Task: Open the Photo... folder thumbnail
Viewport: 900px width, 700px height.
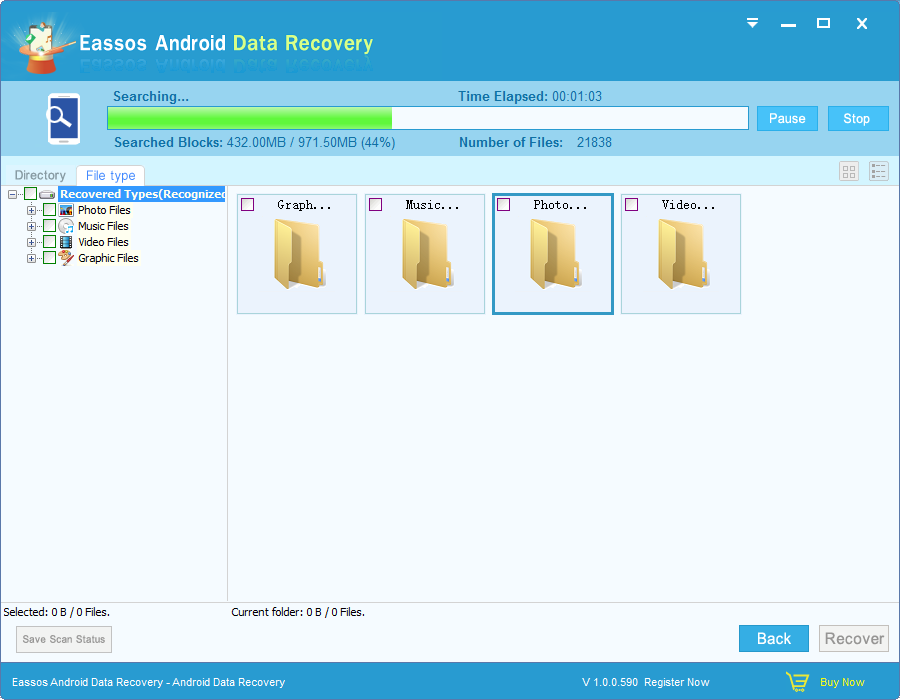Action: tap(553, 254)
